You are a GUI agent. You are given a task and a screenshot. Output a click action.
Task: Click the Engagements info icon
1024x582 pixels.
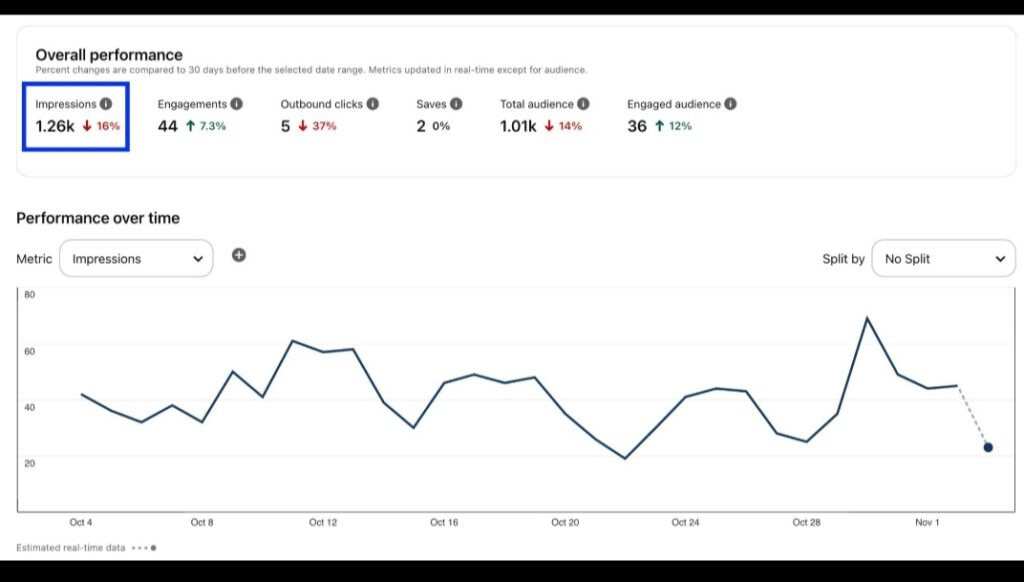[236, 103]
